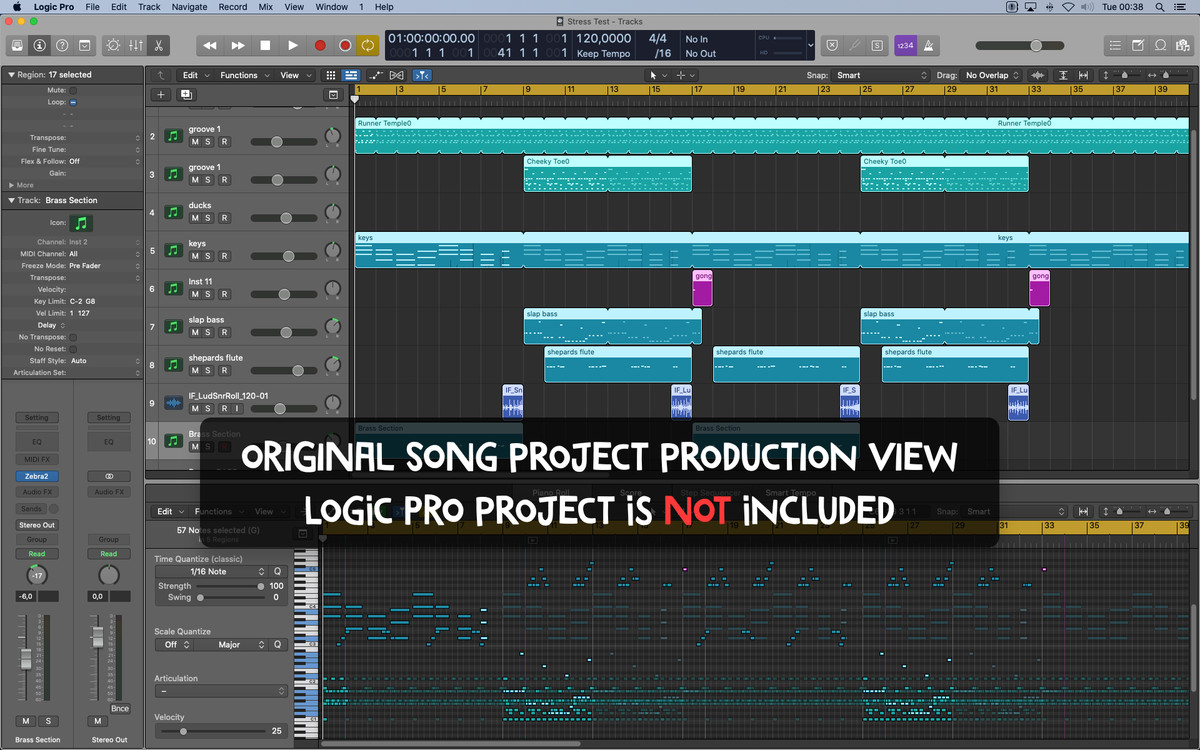The image size is (1200, 750).
Task: Open the Snap Smart dropdown
Action: pos(882,75)
